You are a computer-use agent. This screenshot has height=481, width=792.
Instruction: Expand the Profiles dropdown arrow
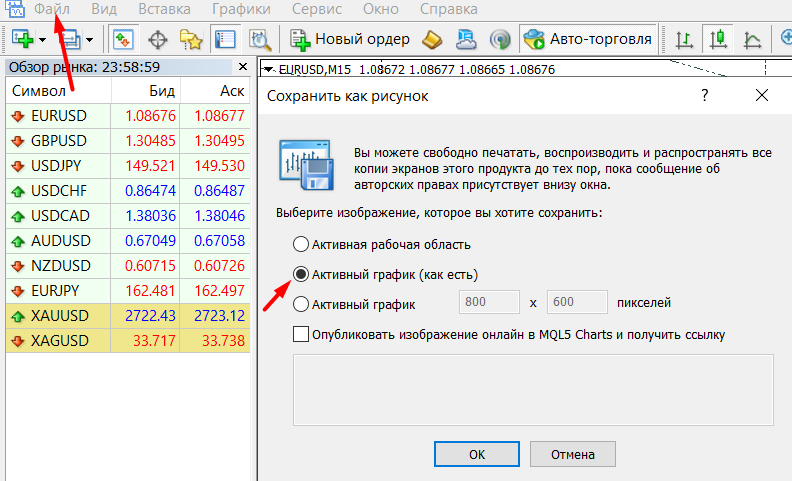pyautogui.click(x=89, y=39)
